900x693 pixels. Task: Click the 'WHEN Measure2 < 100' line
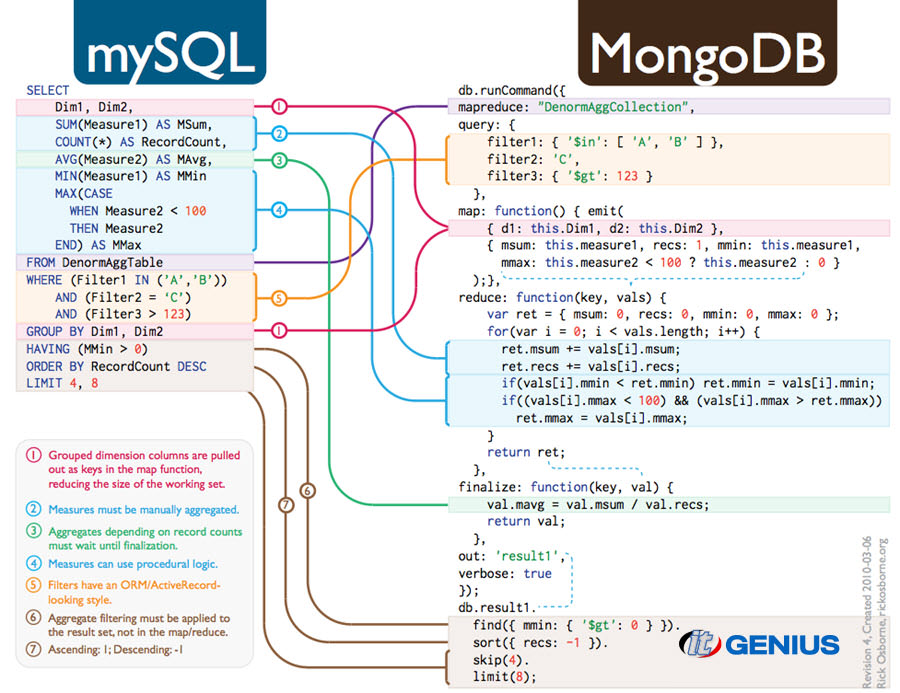[x=138, y=211]
